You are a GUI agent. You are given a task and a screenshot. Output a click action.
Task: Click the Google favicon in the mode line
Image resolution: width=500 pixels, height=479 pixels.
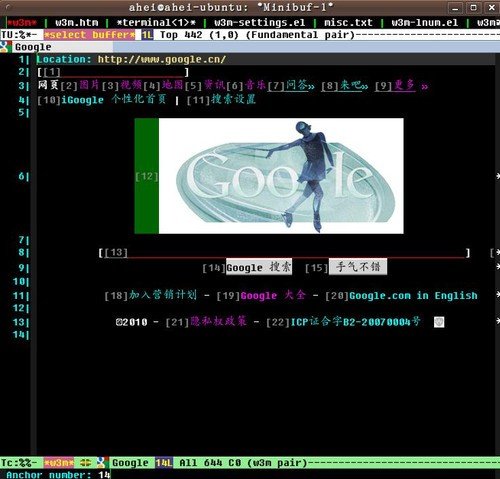[x=101, y=462]
